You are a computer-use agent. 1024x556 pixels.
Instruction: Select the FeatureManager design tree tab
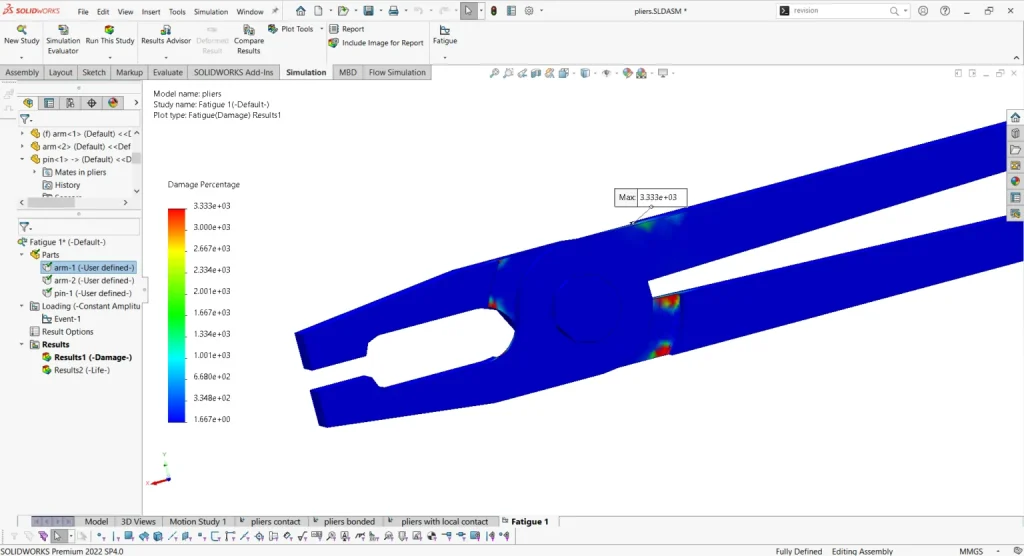28,103
